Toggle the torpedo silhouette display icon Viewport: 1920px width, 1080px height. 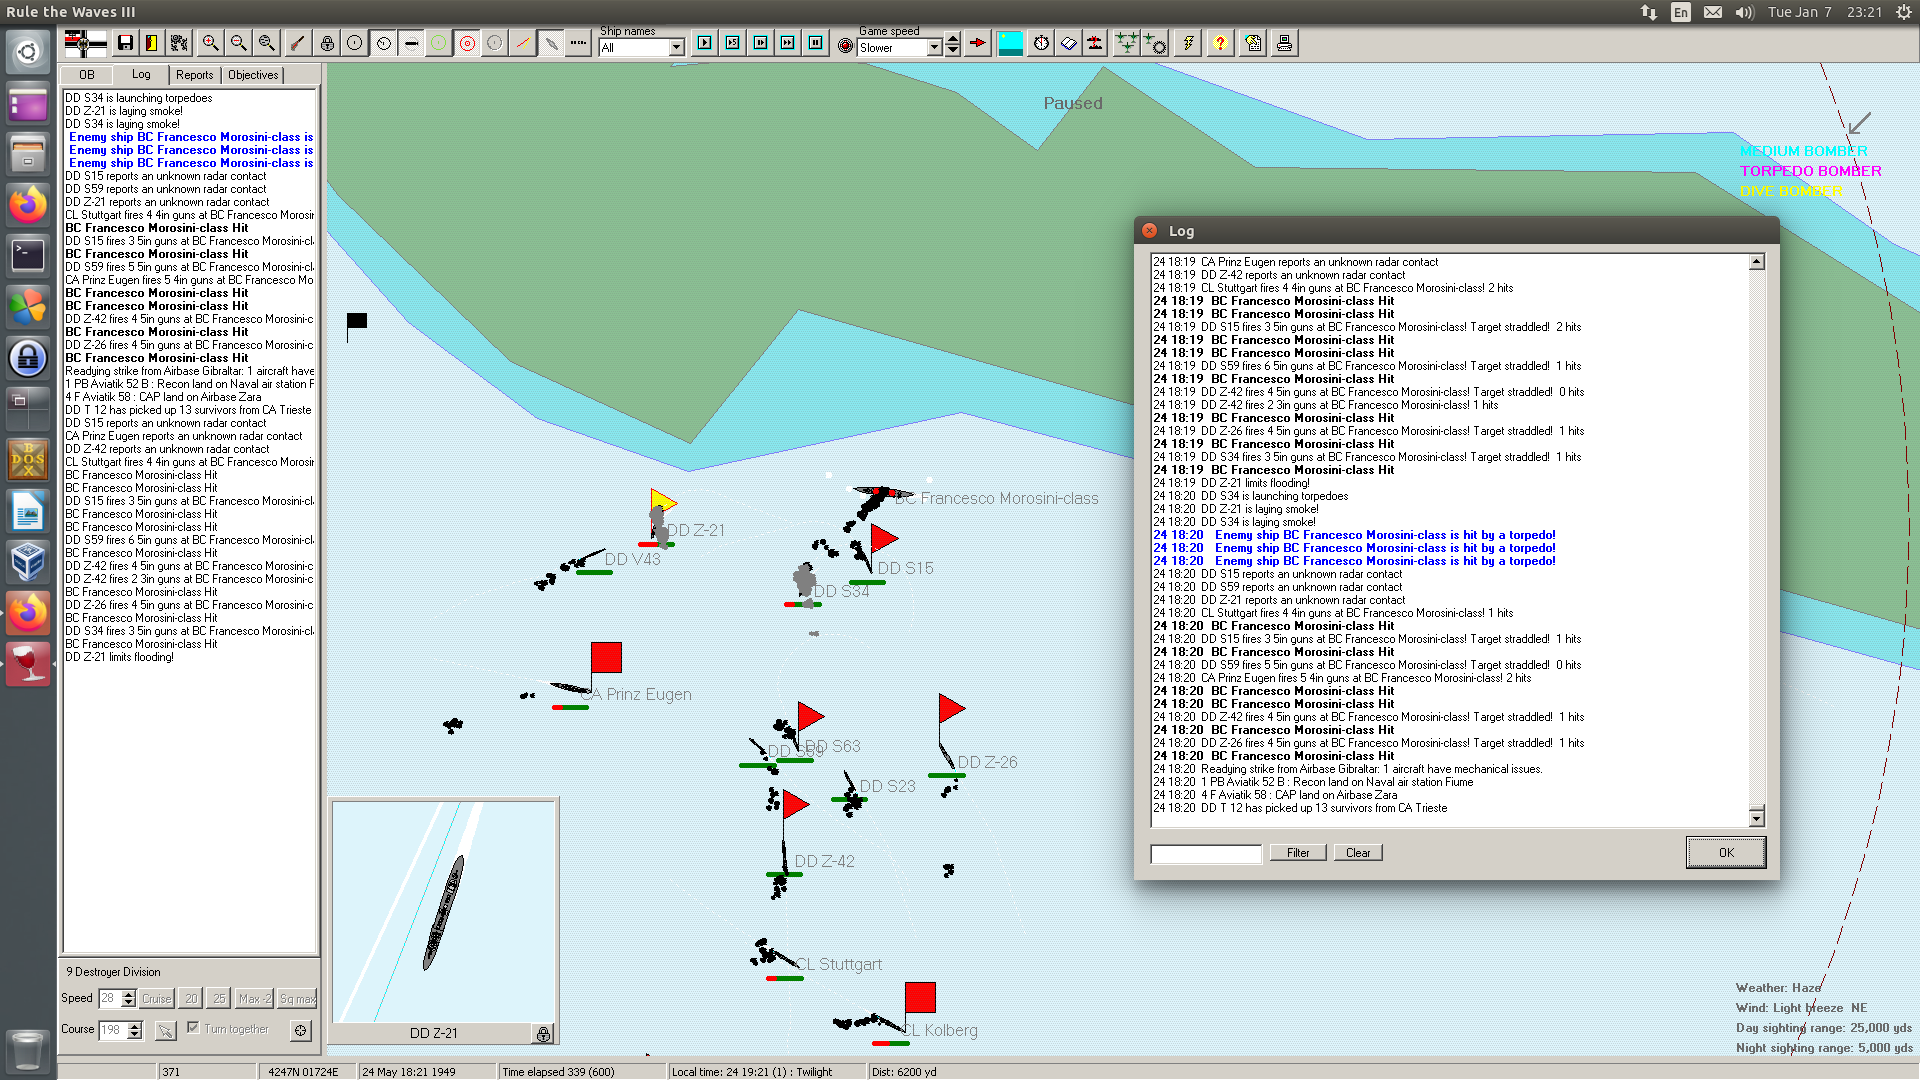(411, 43)
